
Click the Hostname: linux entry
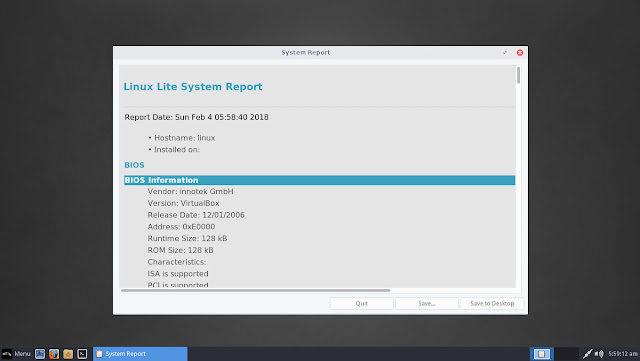184,138
